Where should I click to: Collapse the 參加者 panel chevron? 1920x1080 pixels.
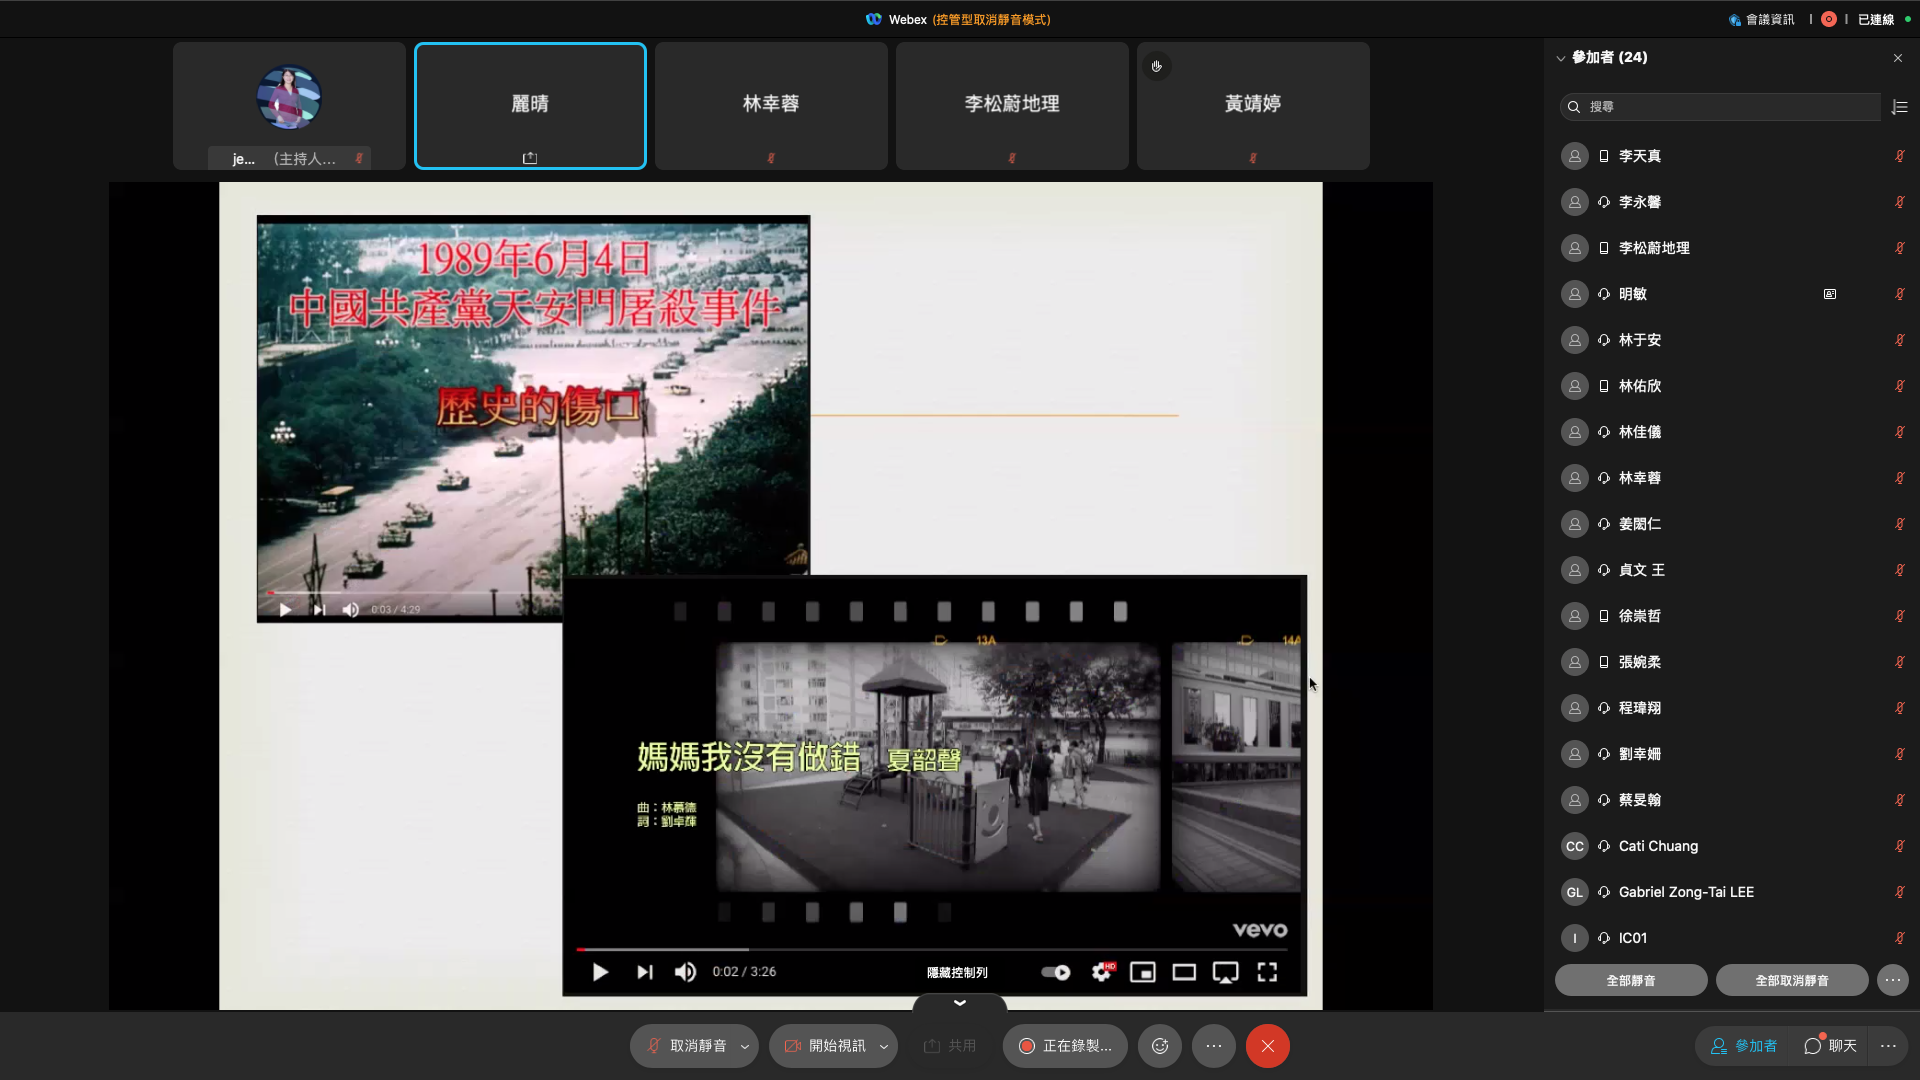pyautogui.click(x=1560, y=58)
